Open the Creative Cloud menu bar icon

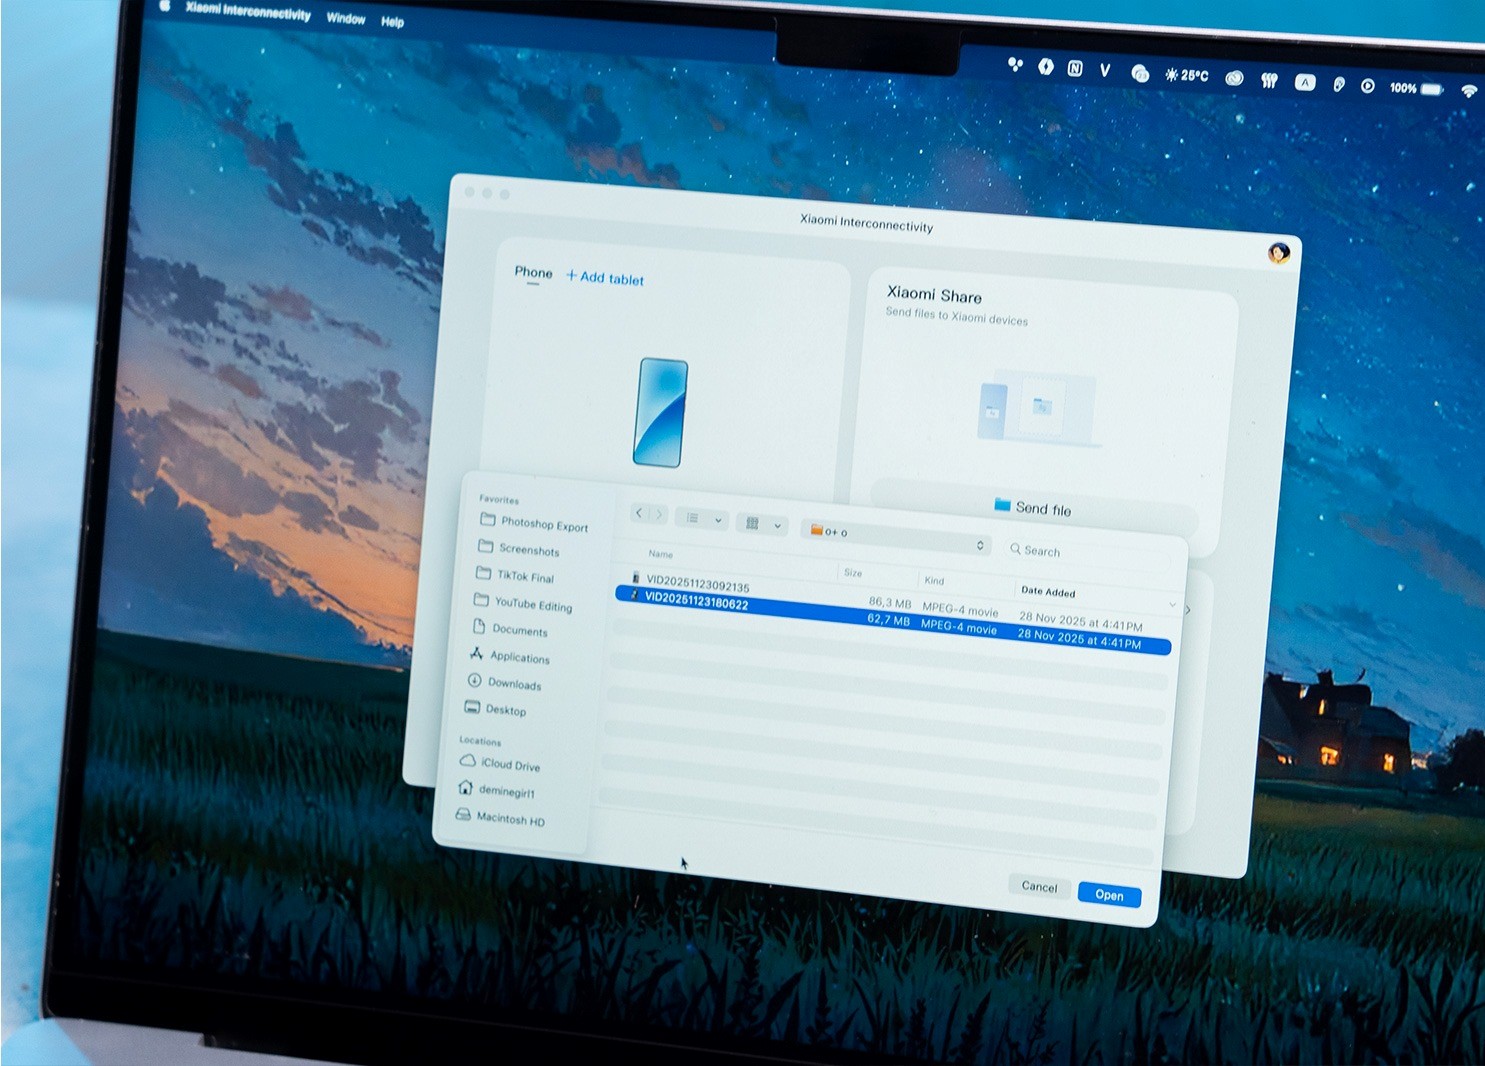pos(1234,78)
